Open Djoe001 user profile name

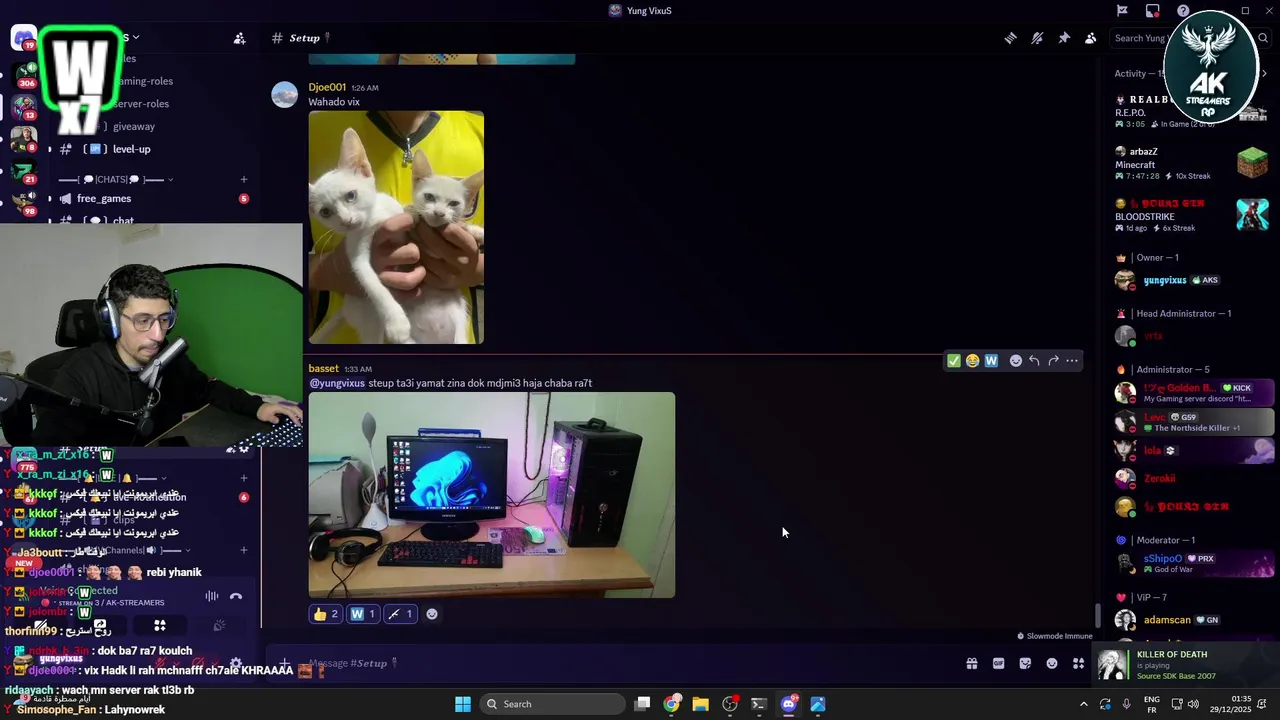[x=327, y=87]
